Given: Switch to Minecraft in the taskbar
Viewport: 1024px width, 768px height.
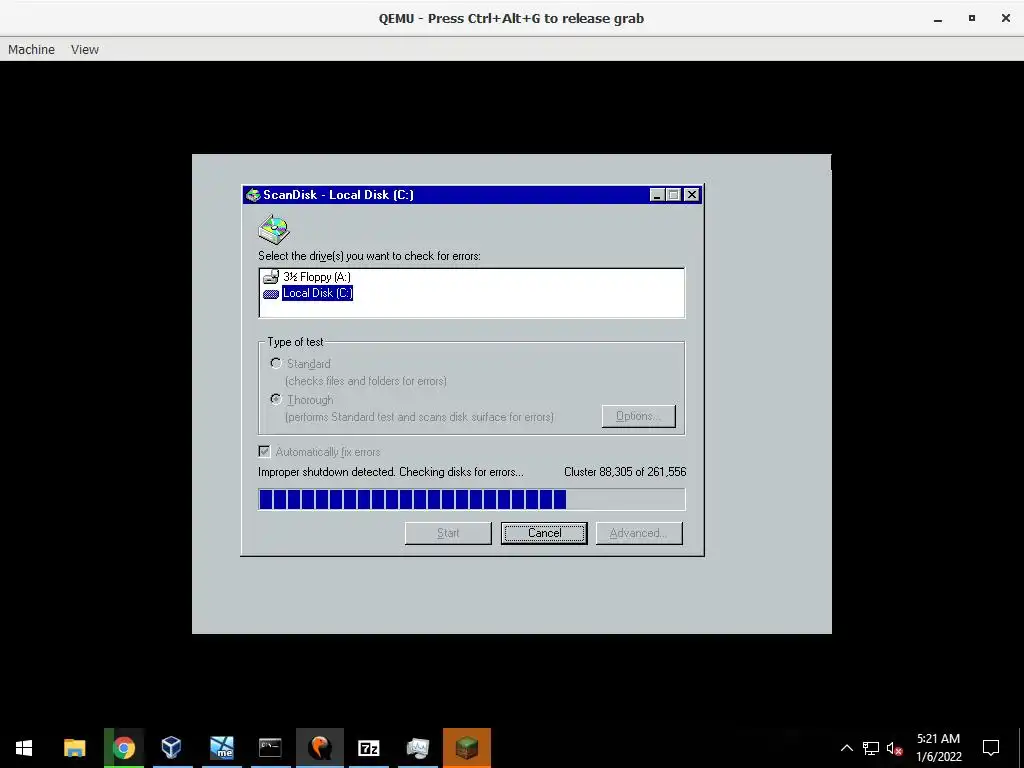Looking at the screenshot, I should point(467,748).
